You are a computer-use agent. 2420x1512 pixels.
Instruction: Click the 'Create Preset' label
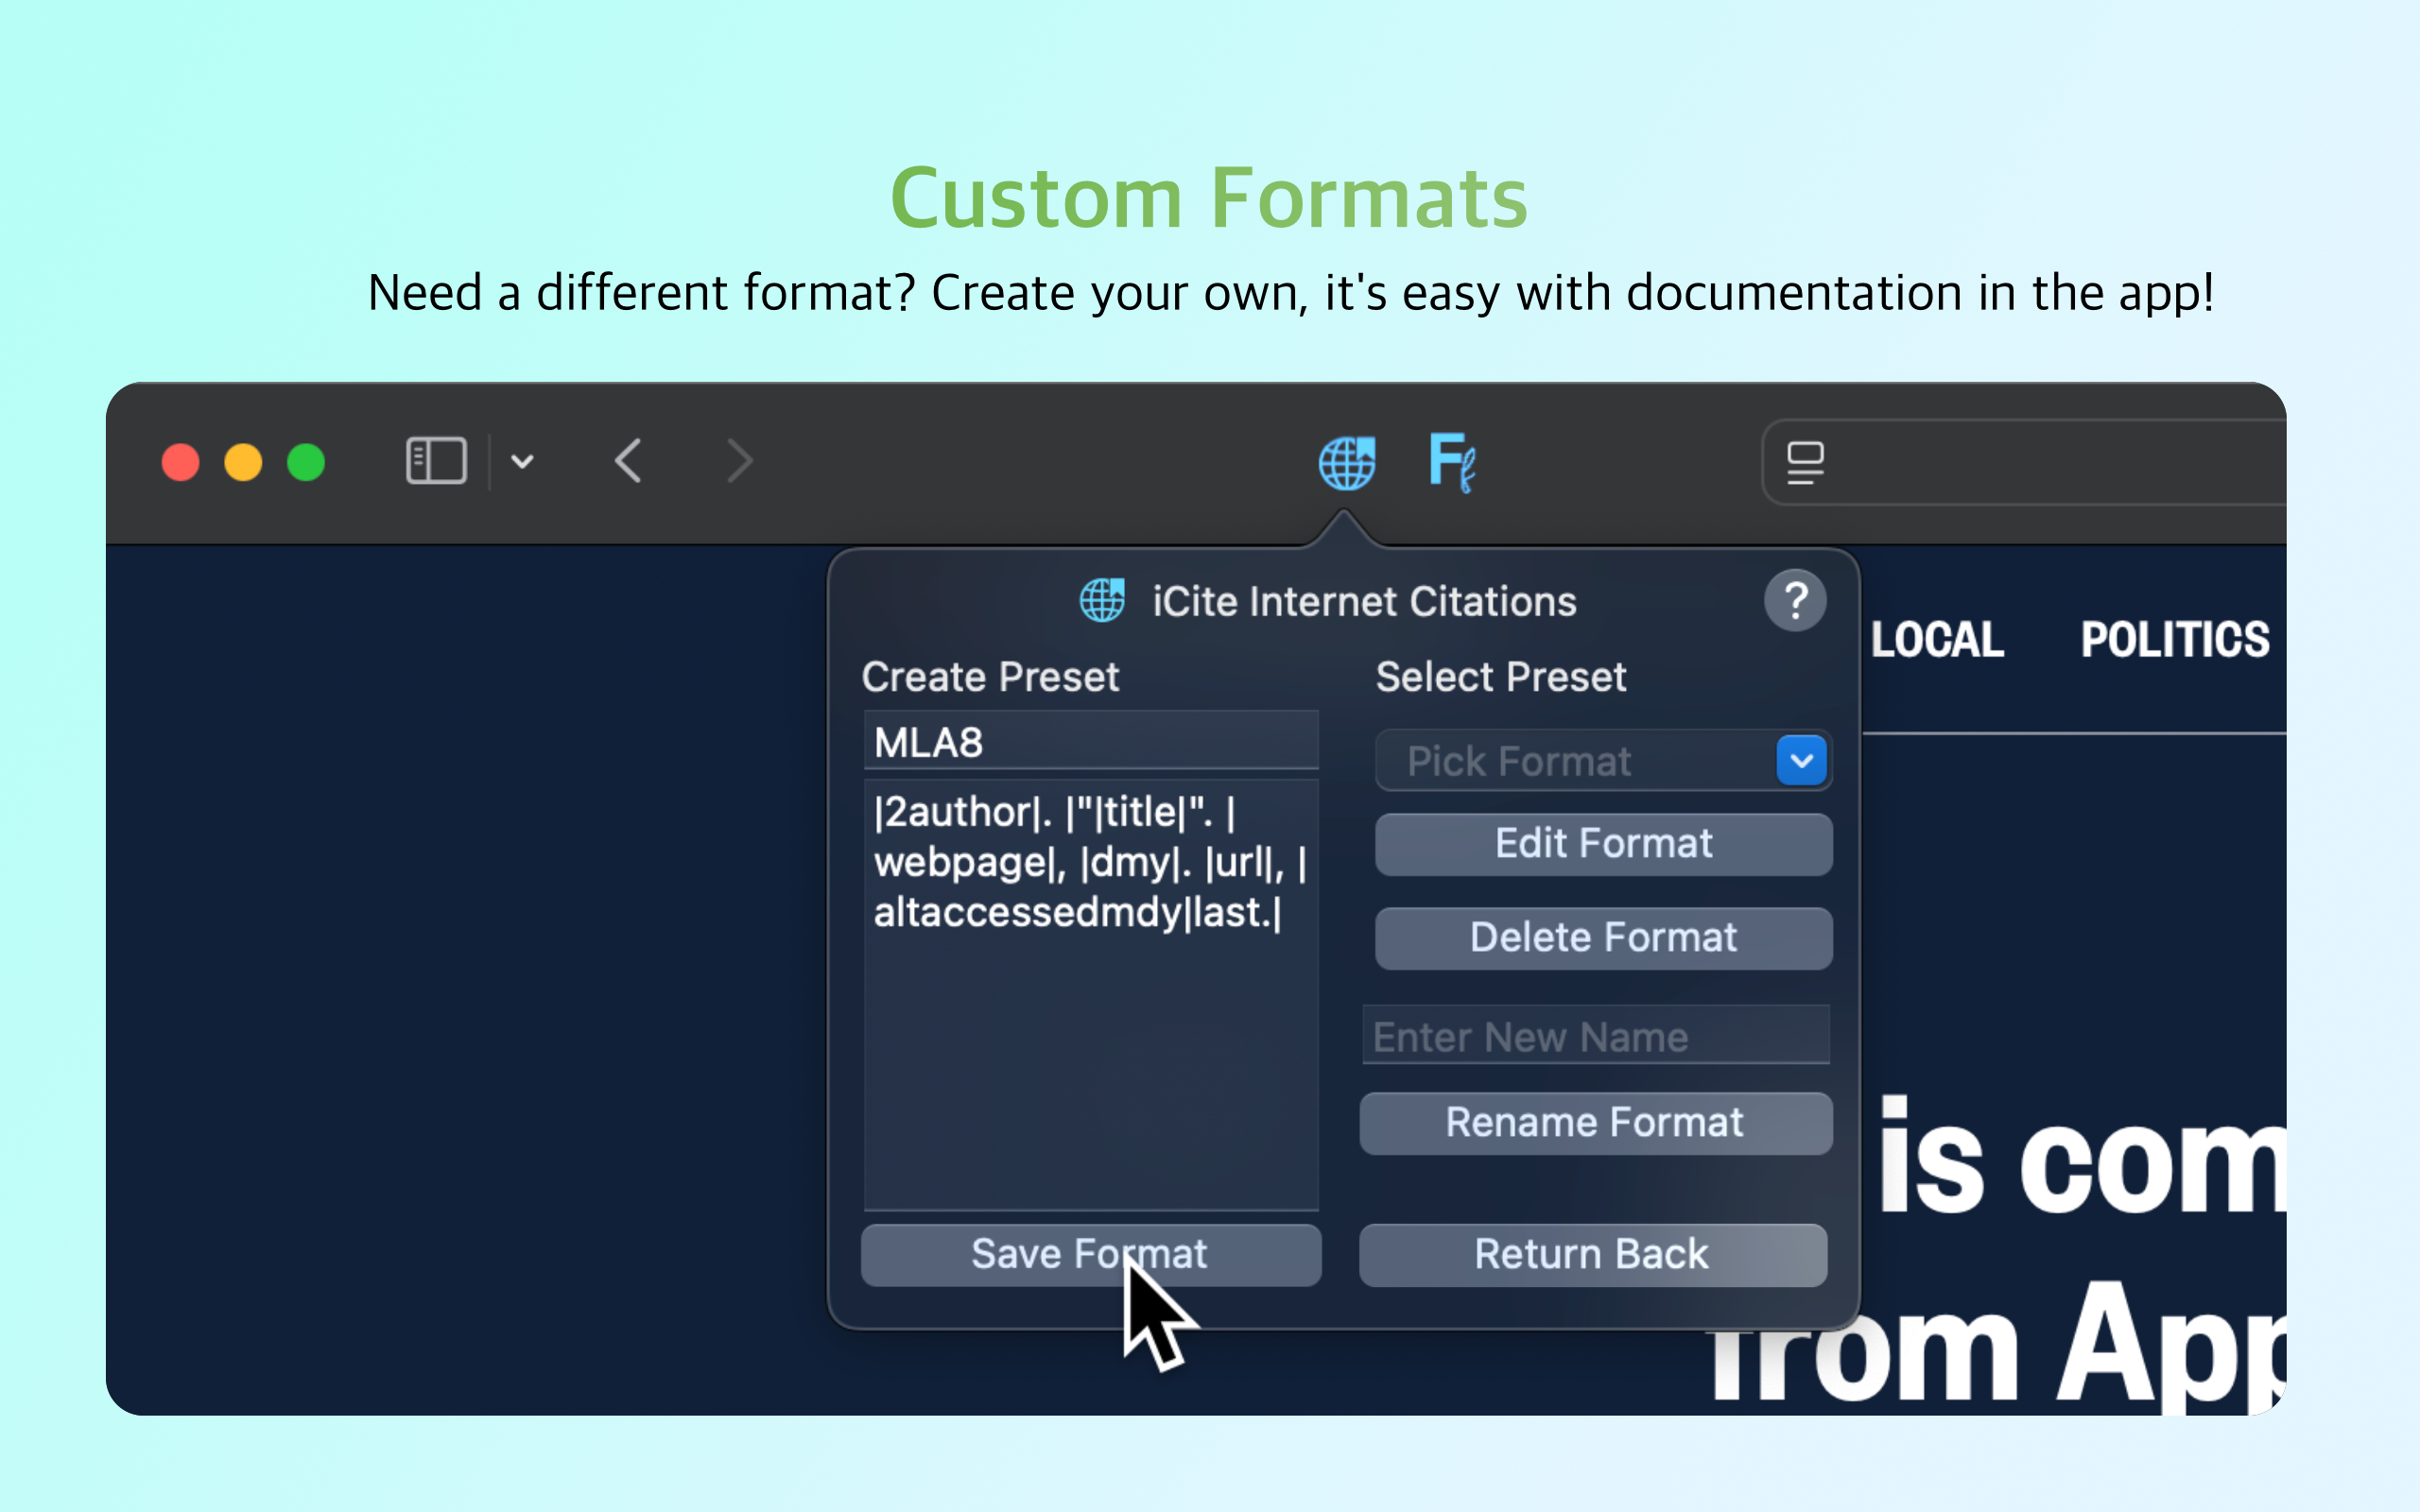(990, 677)
